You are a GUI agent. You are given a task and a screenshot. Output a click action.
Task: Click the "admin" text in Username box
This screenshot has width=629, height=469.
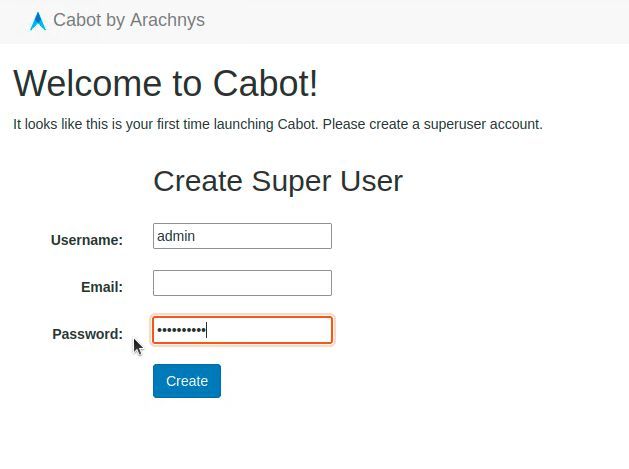tap(176, 236)
